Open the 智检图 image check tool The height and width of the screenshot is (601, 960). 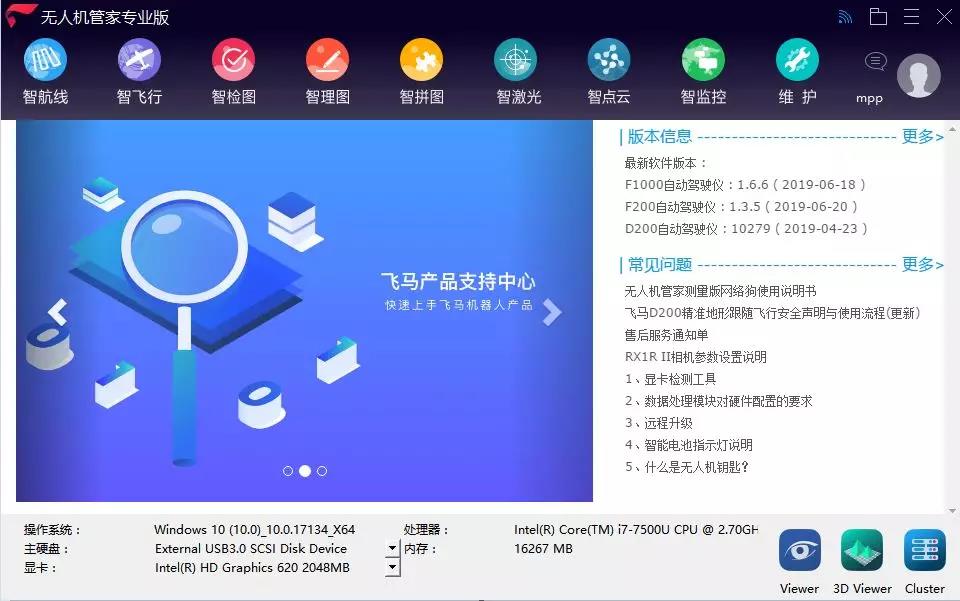point(233,61)
